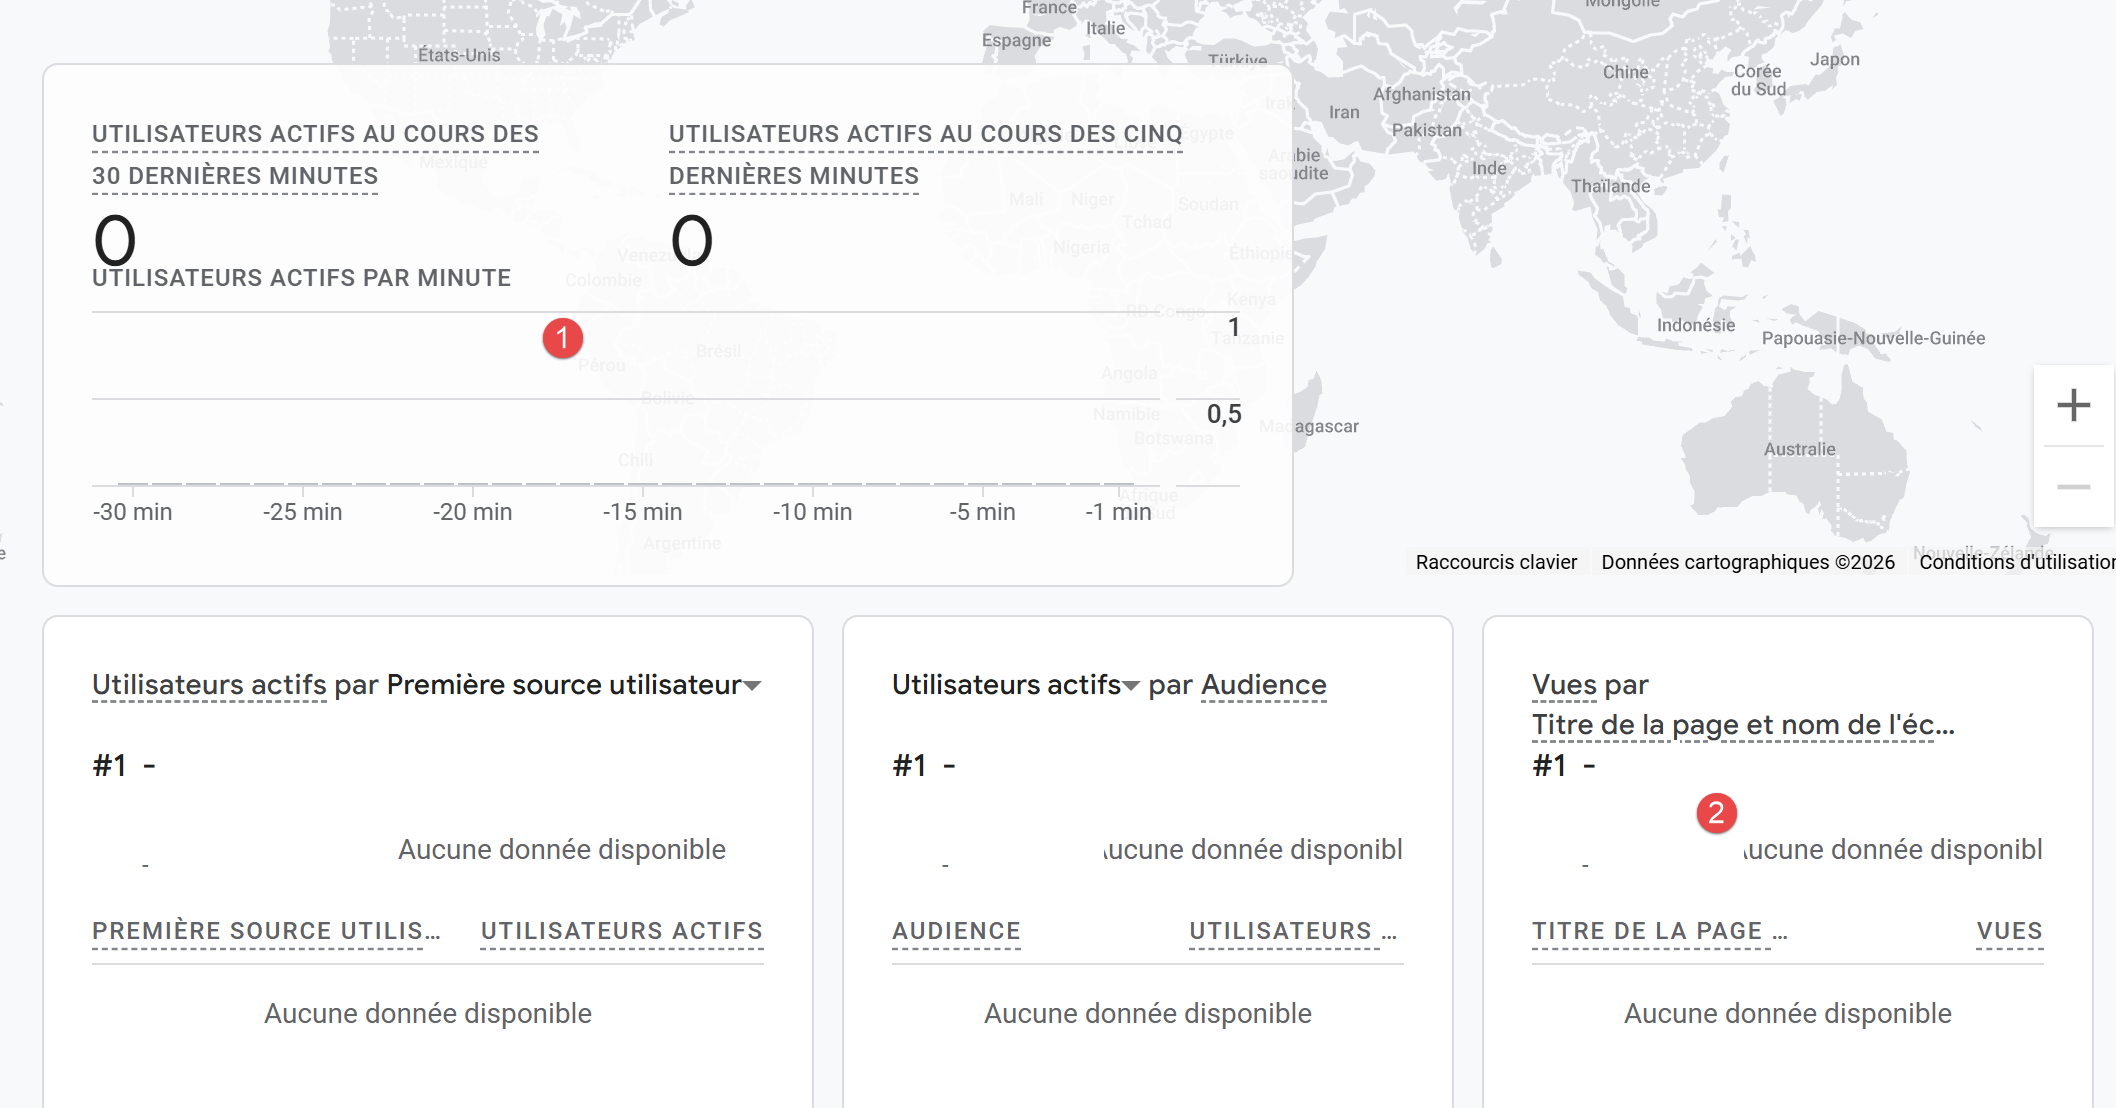Click AUDIENCE column header
2116x1108 pixels.
click(x=956, y=931)
